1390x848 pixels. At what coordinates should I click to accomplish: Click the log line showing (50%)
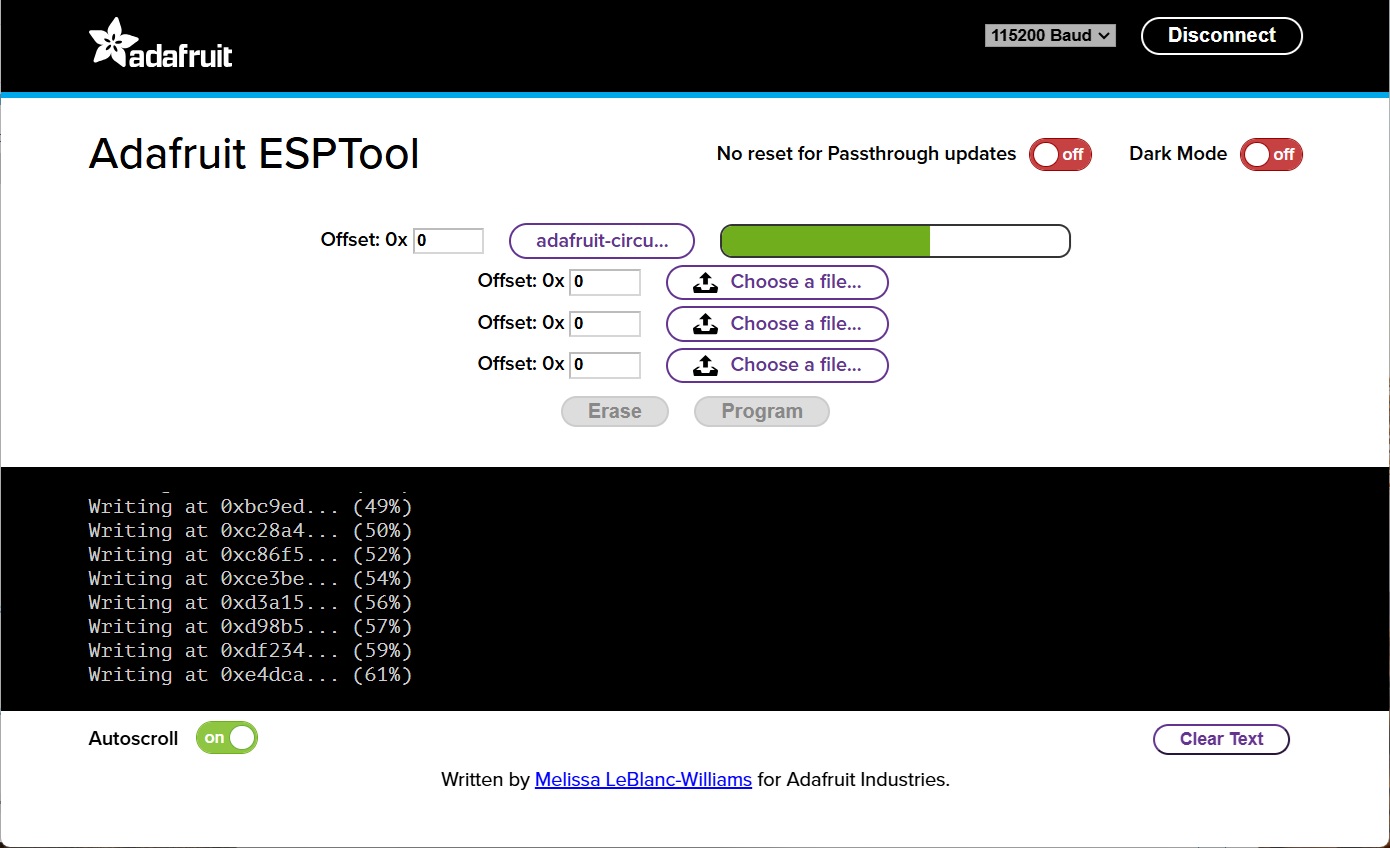[x=250, y=531]
